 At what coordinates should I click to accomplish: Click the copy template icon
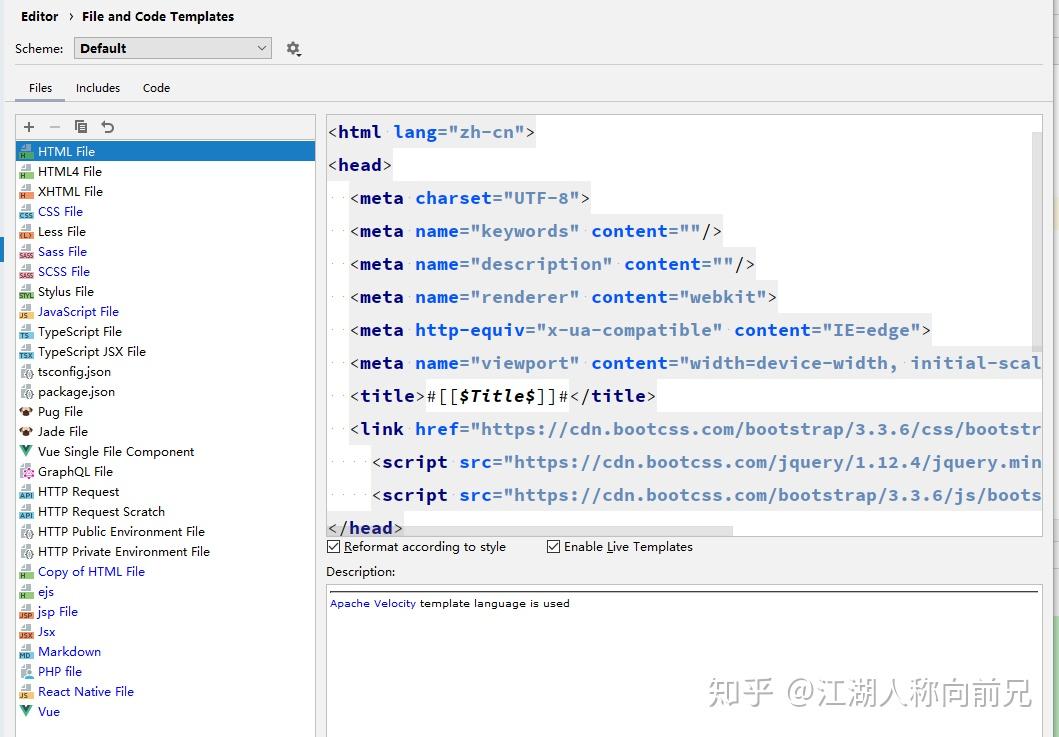click(81, 127)
